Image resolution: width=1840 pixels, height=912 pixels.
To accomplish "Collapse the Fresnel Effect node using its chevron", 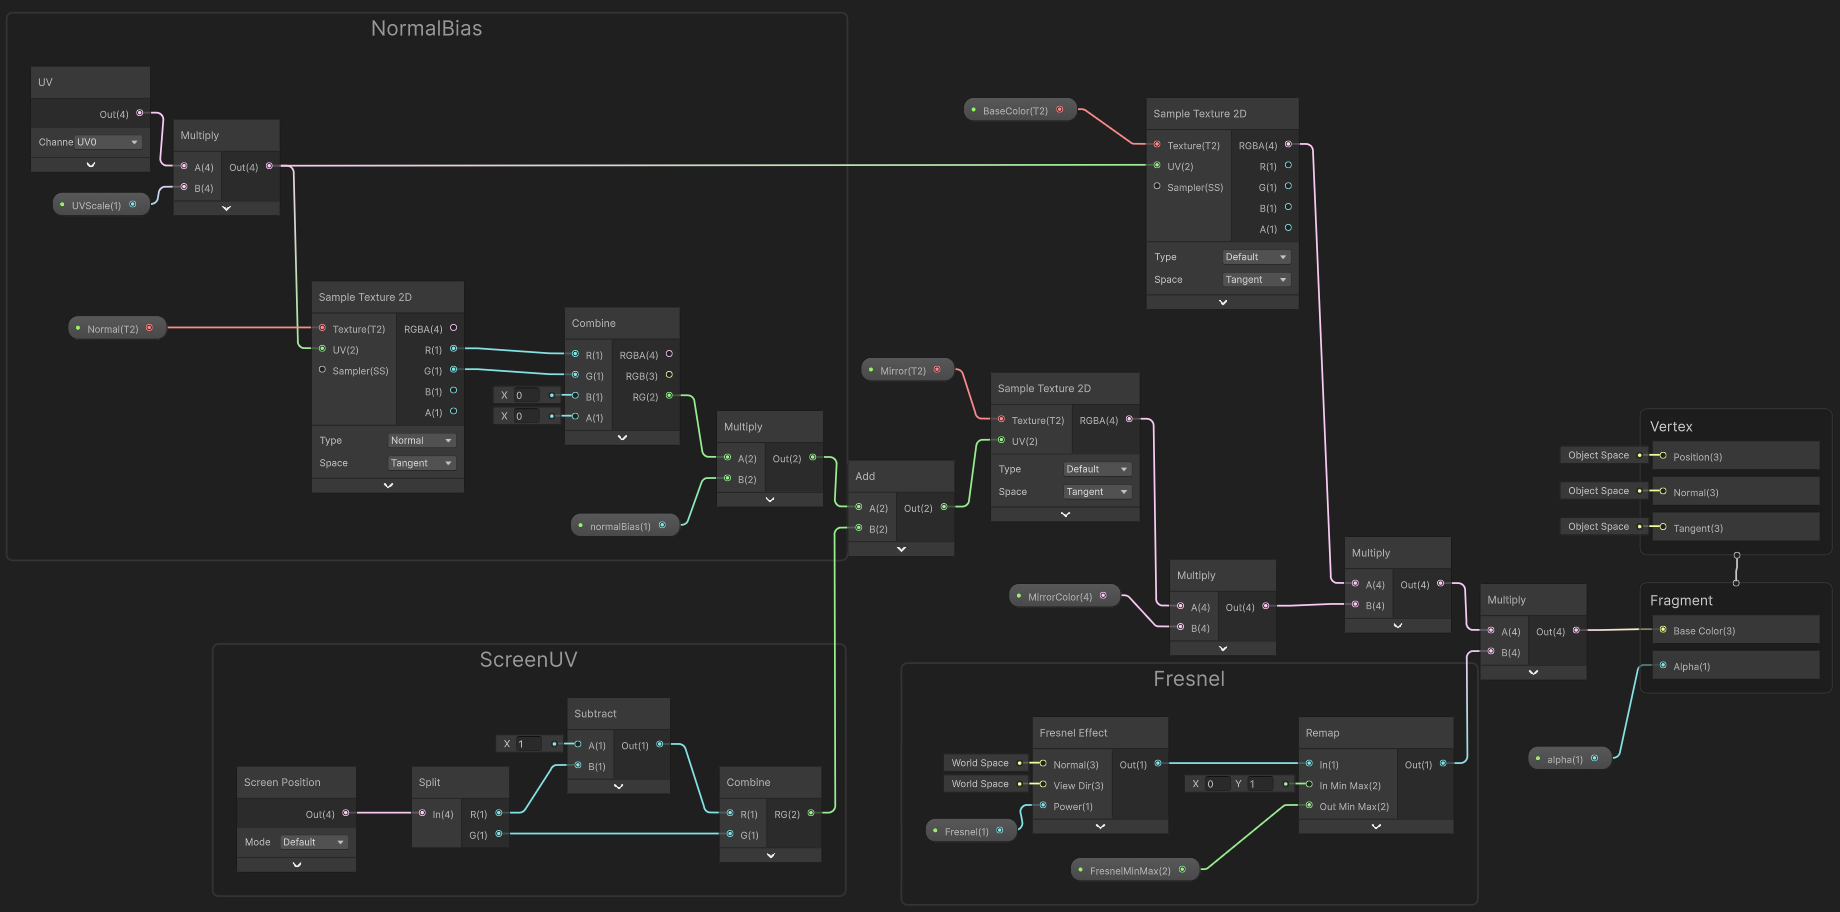I will point(1100,827).
